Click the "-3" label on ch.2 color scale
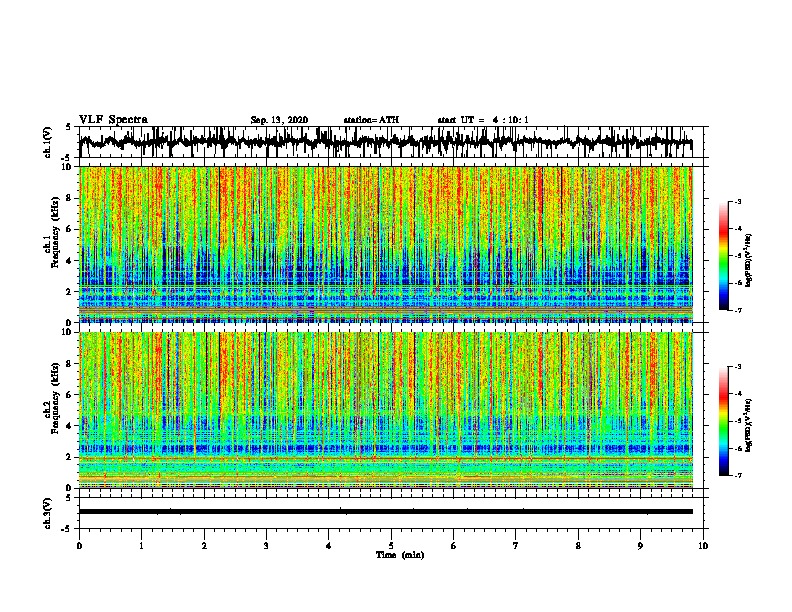This screenshot has height=612, width=792. pyautogui.click(x=738, y=367)
